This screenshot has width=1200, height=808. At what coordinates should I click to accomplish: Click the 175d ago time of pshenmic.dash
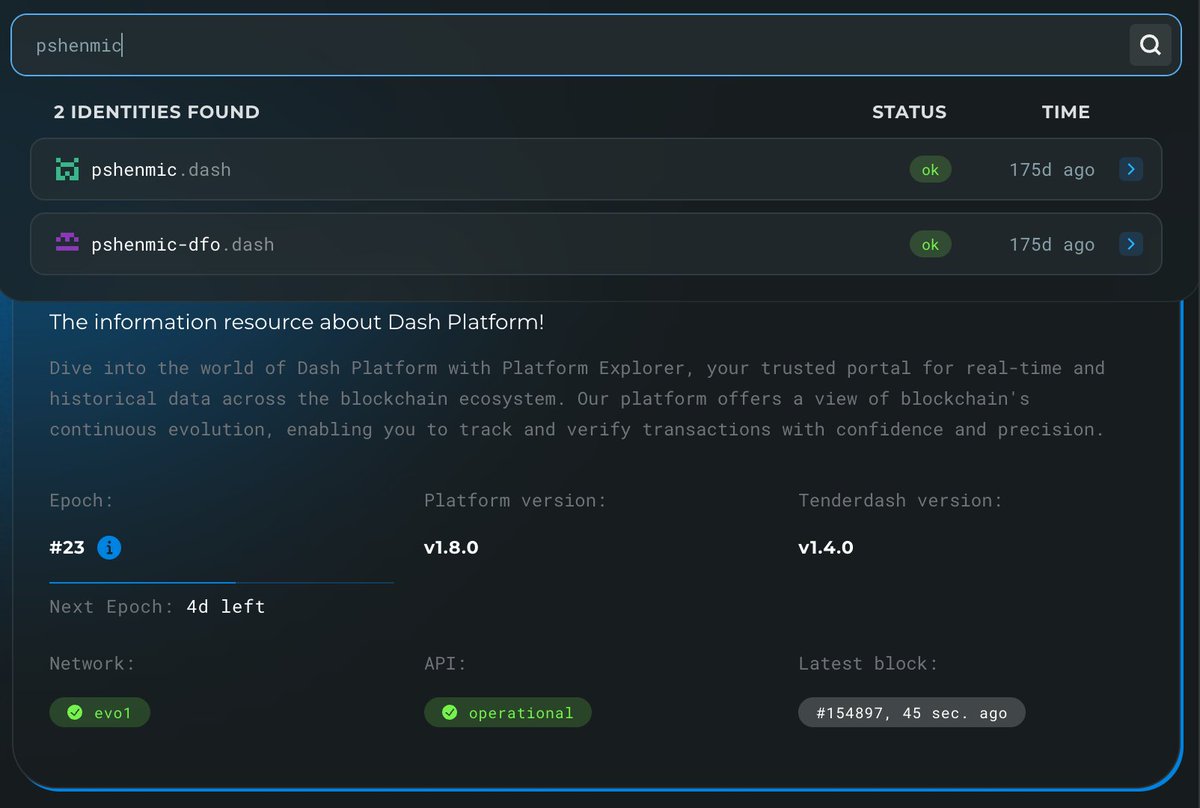coord(1052,170)
